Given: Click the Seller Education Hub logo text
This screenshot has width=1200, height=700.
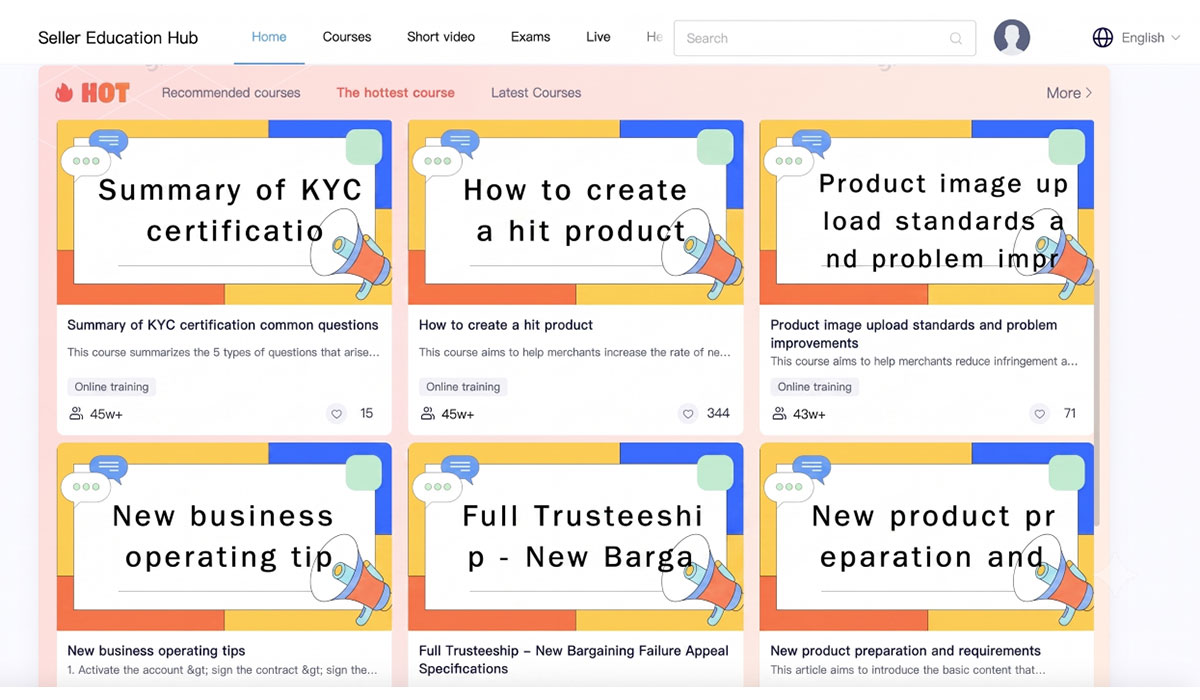Looking at the screenshot, I should click(118, 38).
